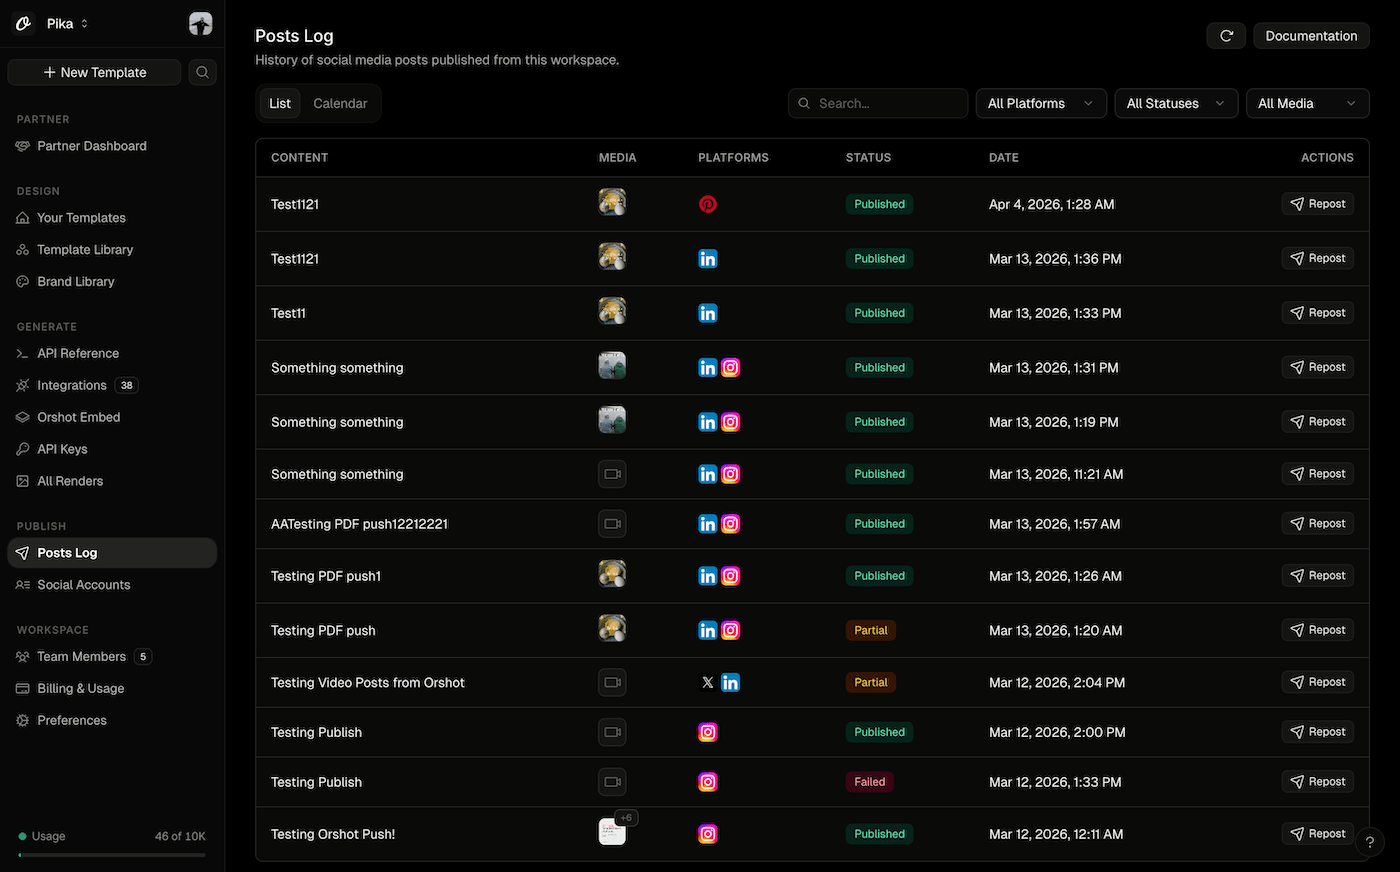Open the All Platforms filter dropdown
1400x872 pixels.
point(1040,103)
